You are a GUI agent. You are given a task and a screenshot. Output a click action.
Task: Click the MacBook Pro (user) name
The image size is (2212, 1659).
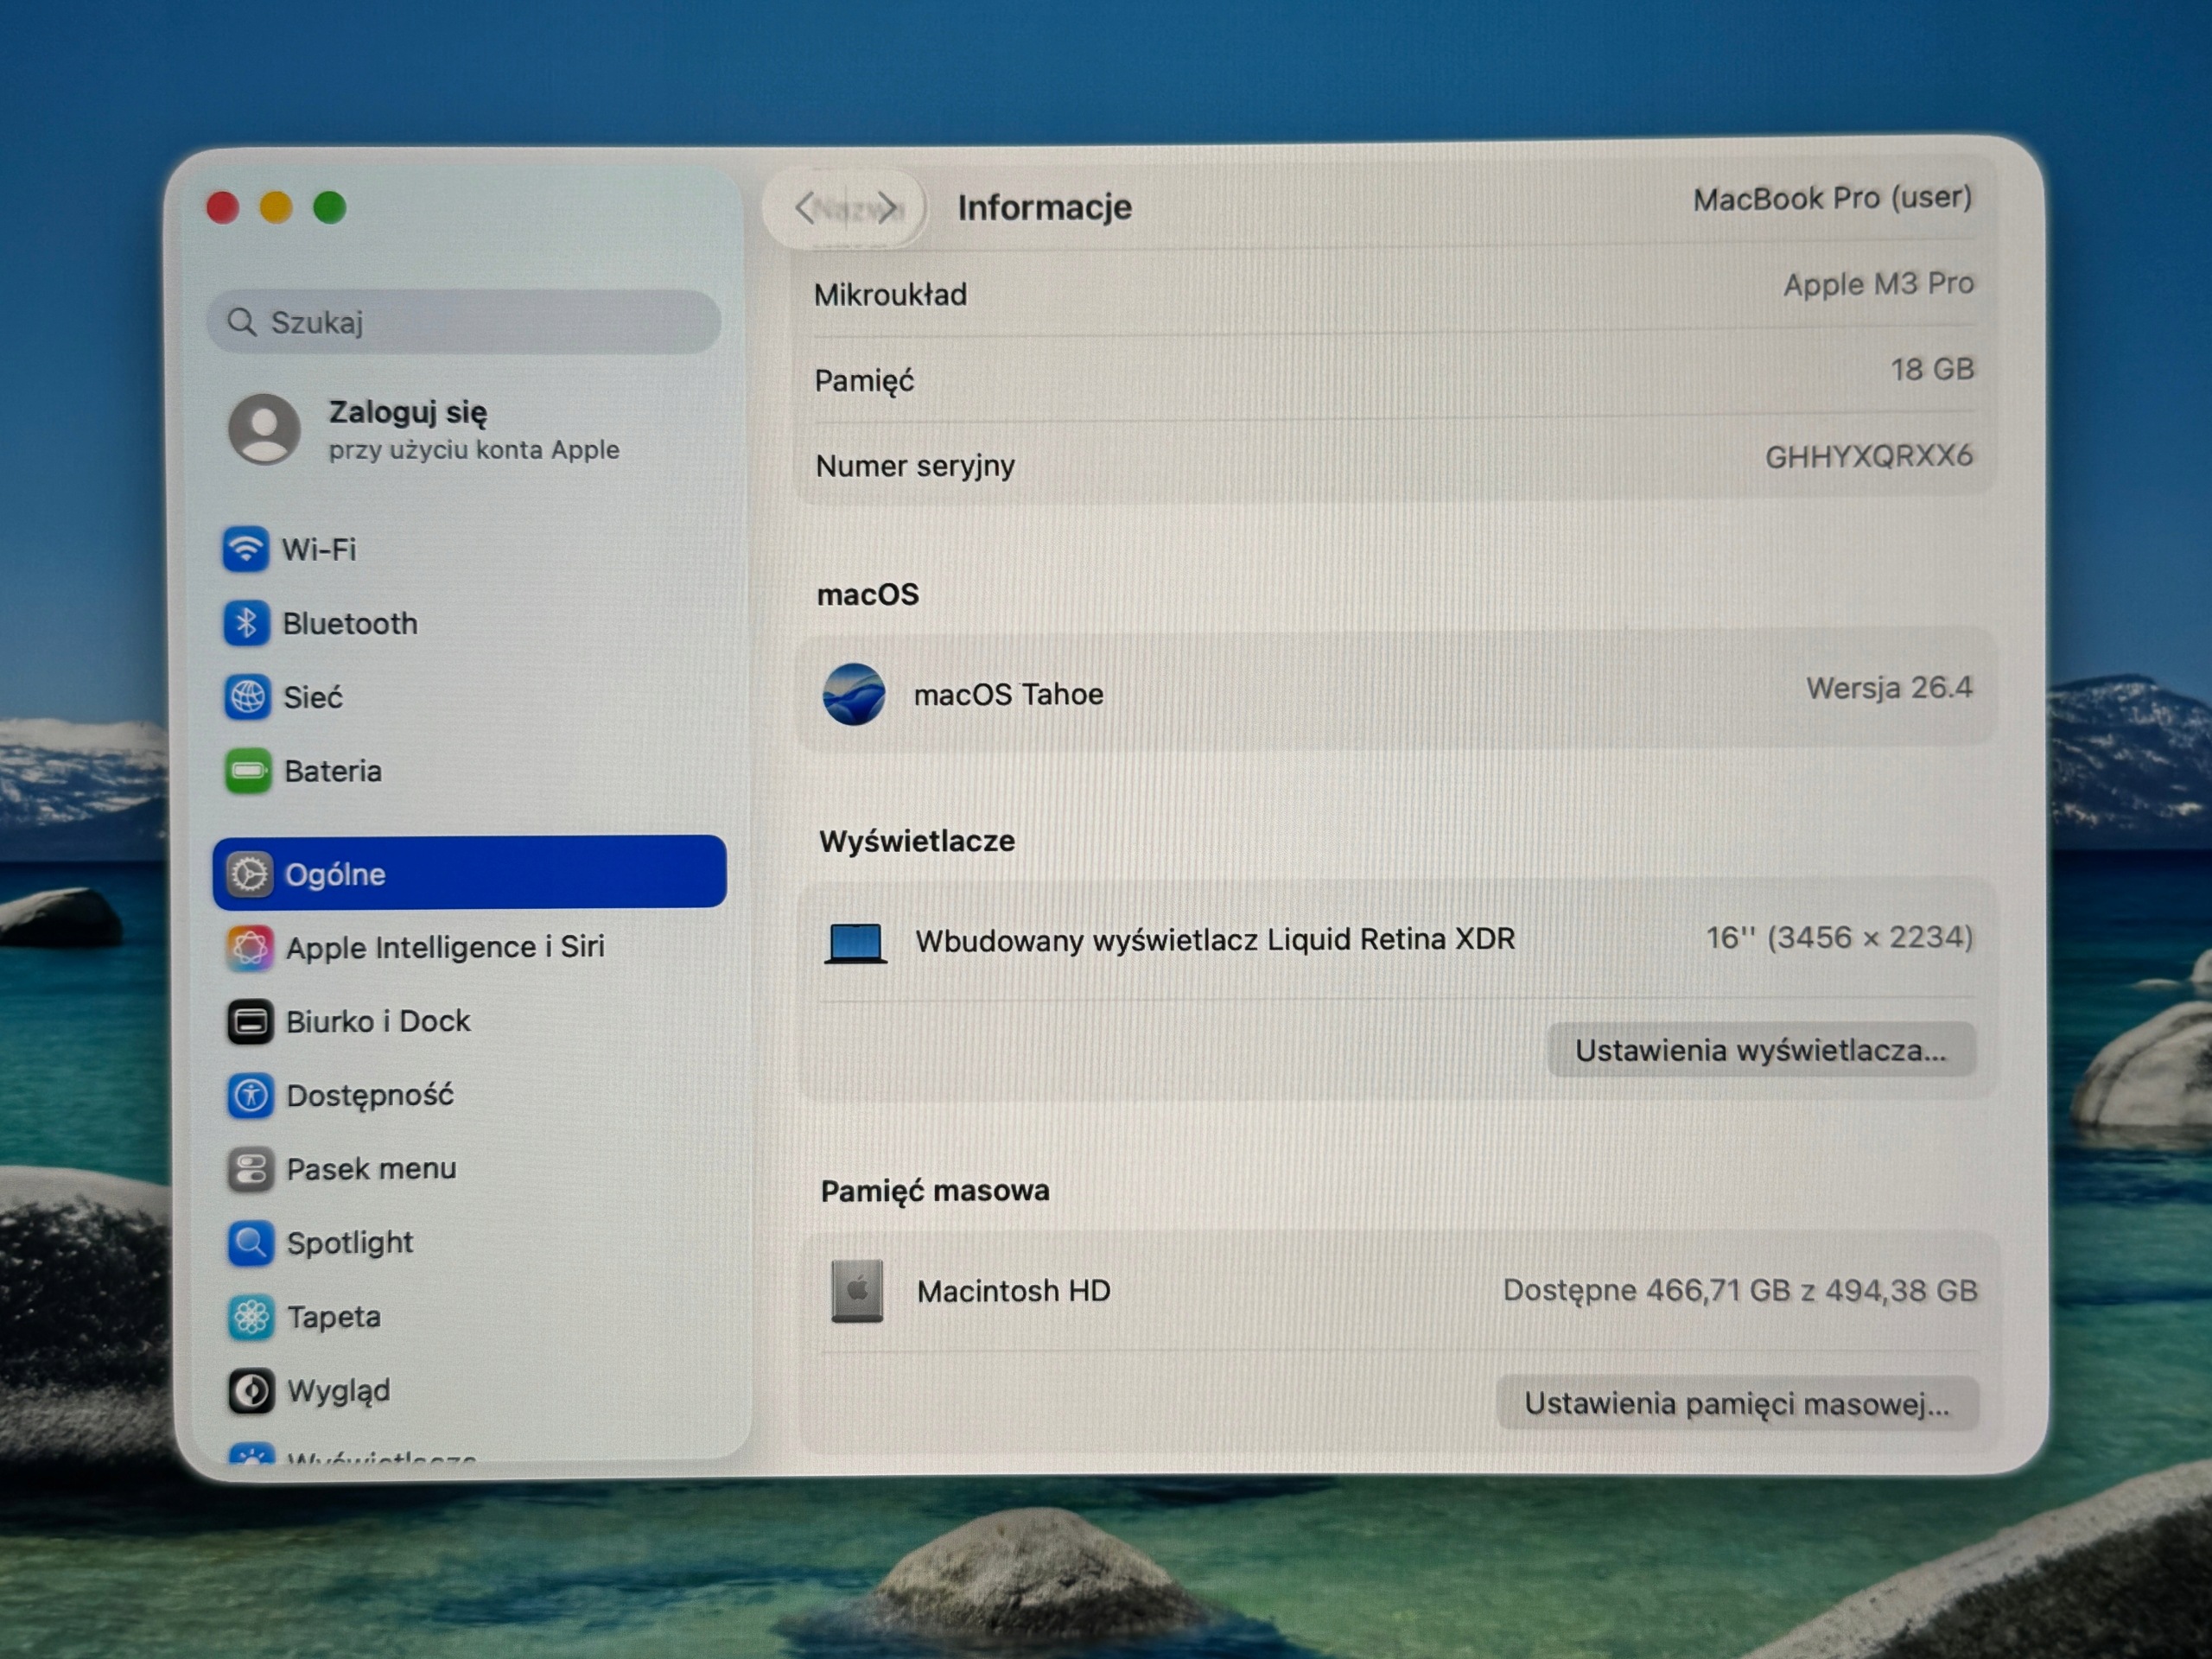pos(1832,198)
